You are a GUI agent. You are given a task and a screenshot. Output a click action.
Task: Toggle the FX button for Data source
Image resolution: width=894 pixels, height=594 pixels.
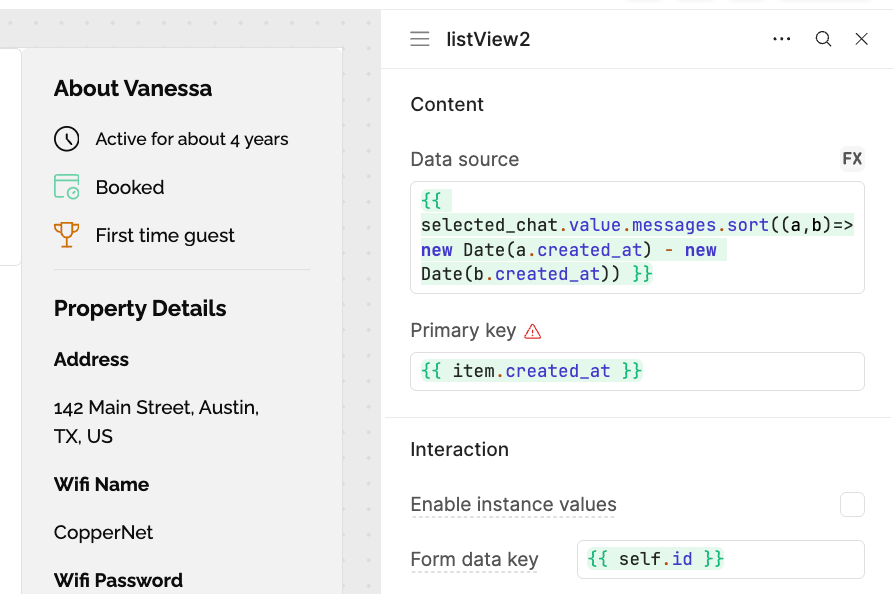tap(852, 158)
